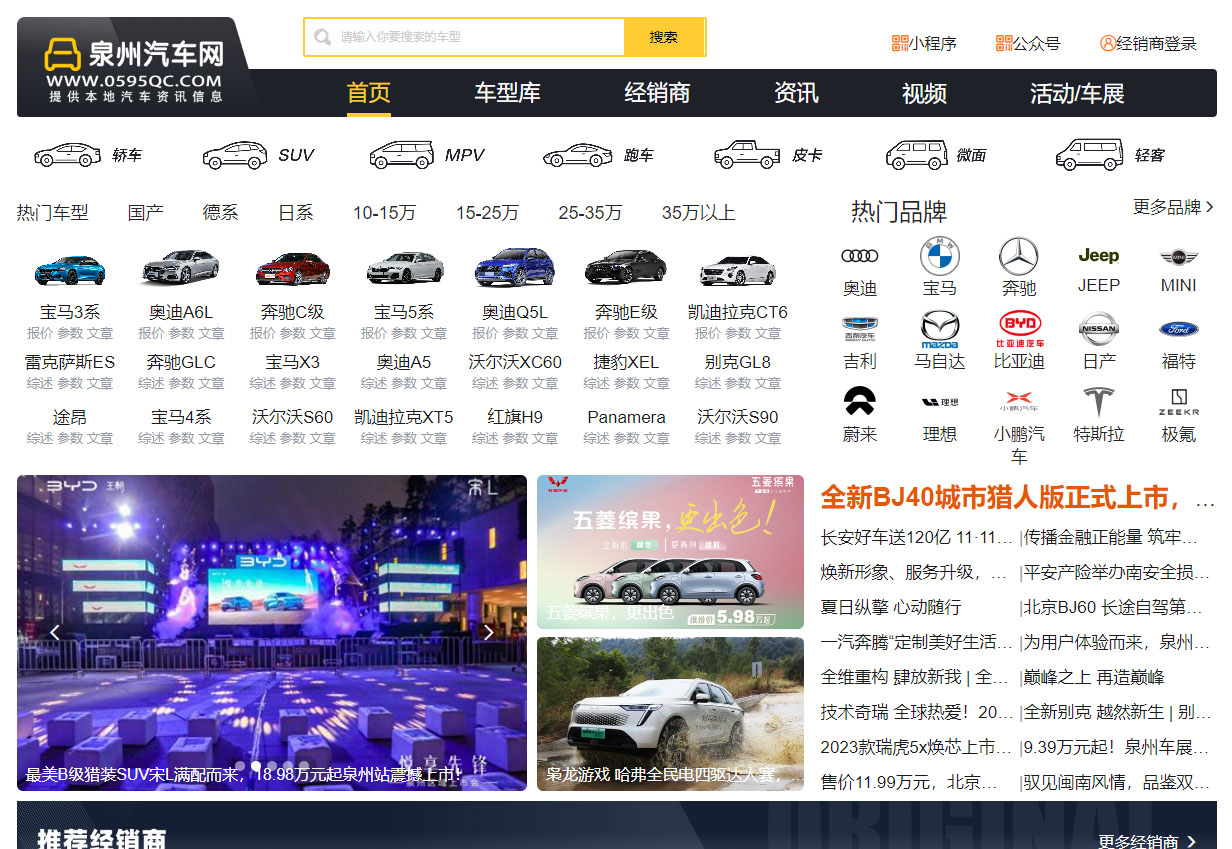Open the 极氪 Zeekr brand logo

1179,401
